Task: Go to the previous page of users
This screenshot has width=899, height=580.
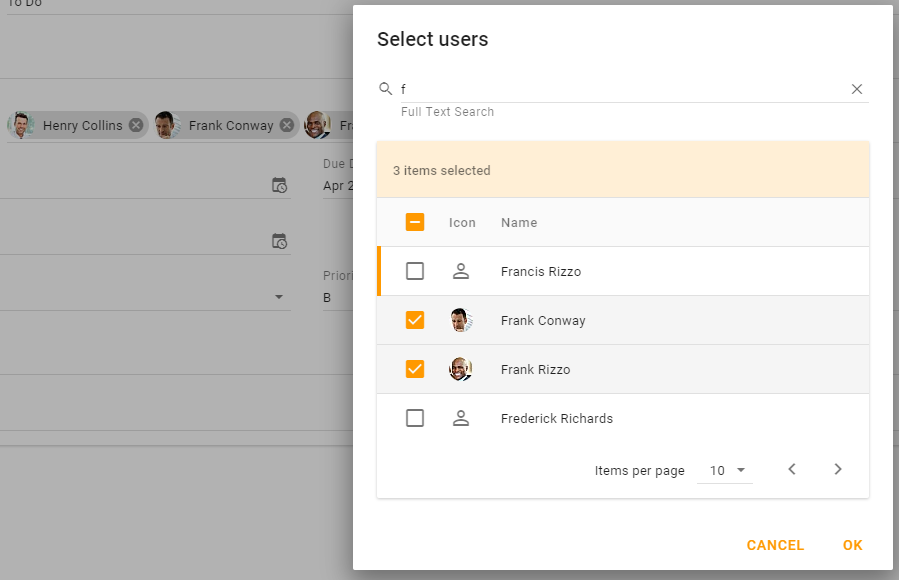Action: tap(792, 469)
